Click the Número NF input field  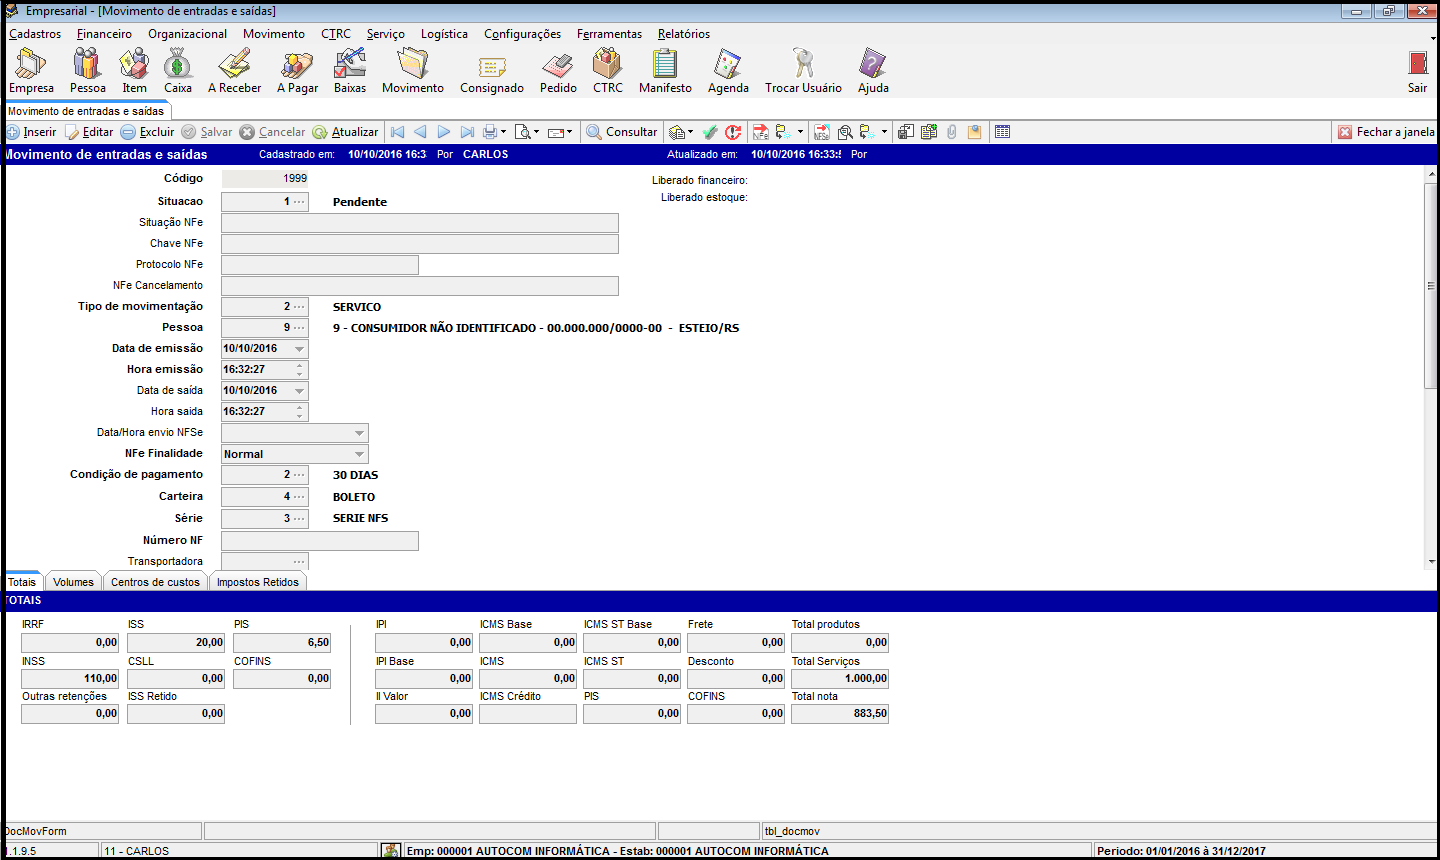(319, 541)
